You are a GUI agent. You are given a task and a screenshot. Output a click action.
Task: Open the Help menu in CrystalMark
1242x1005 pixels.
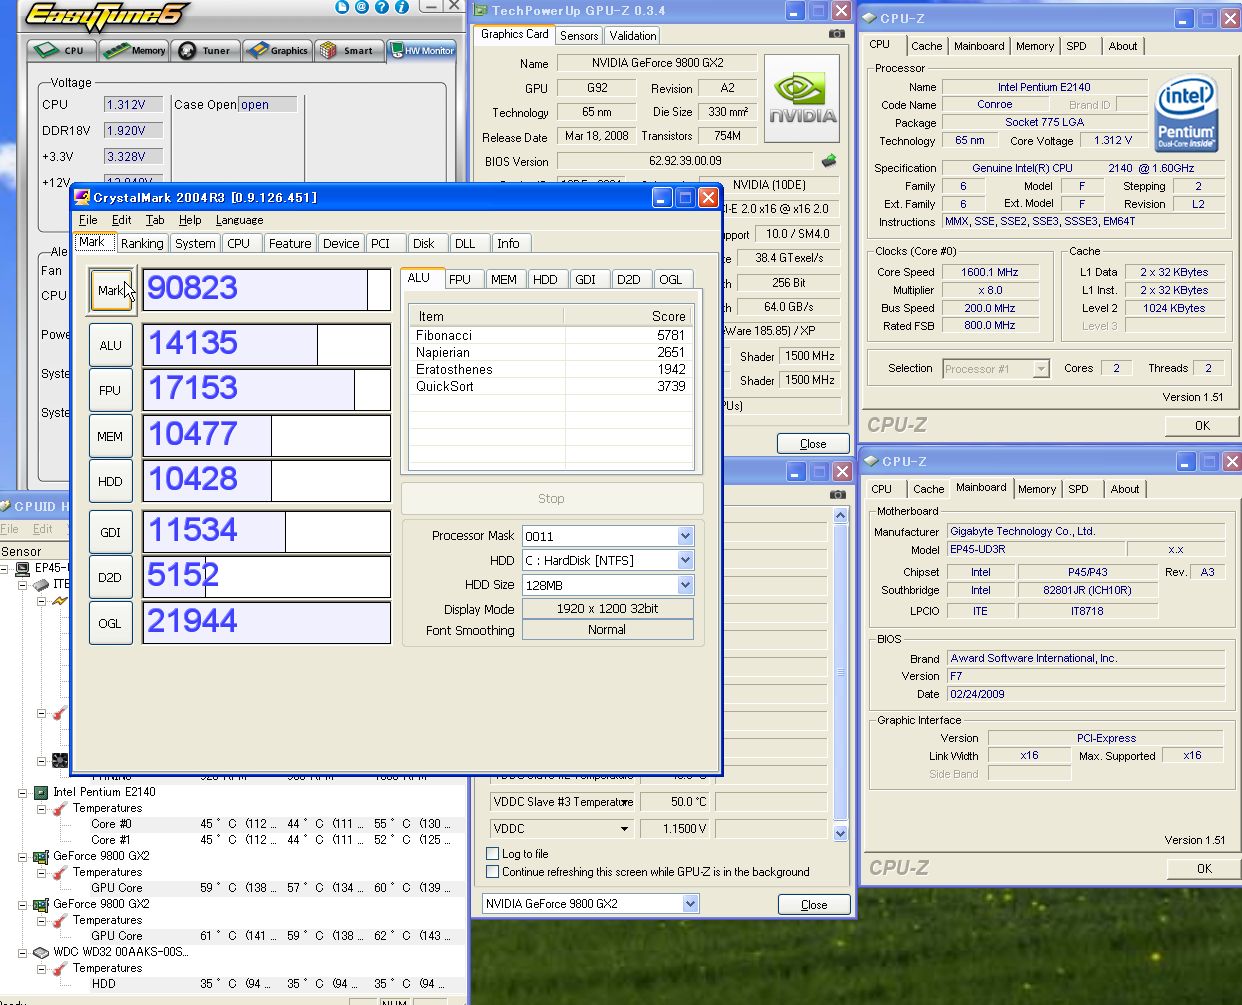pos(190,220)
